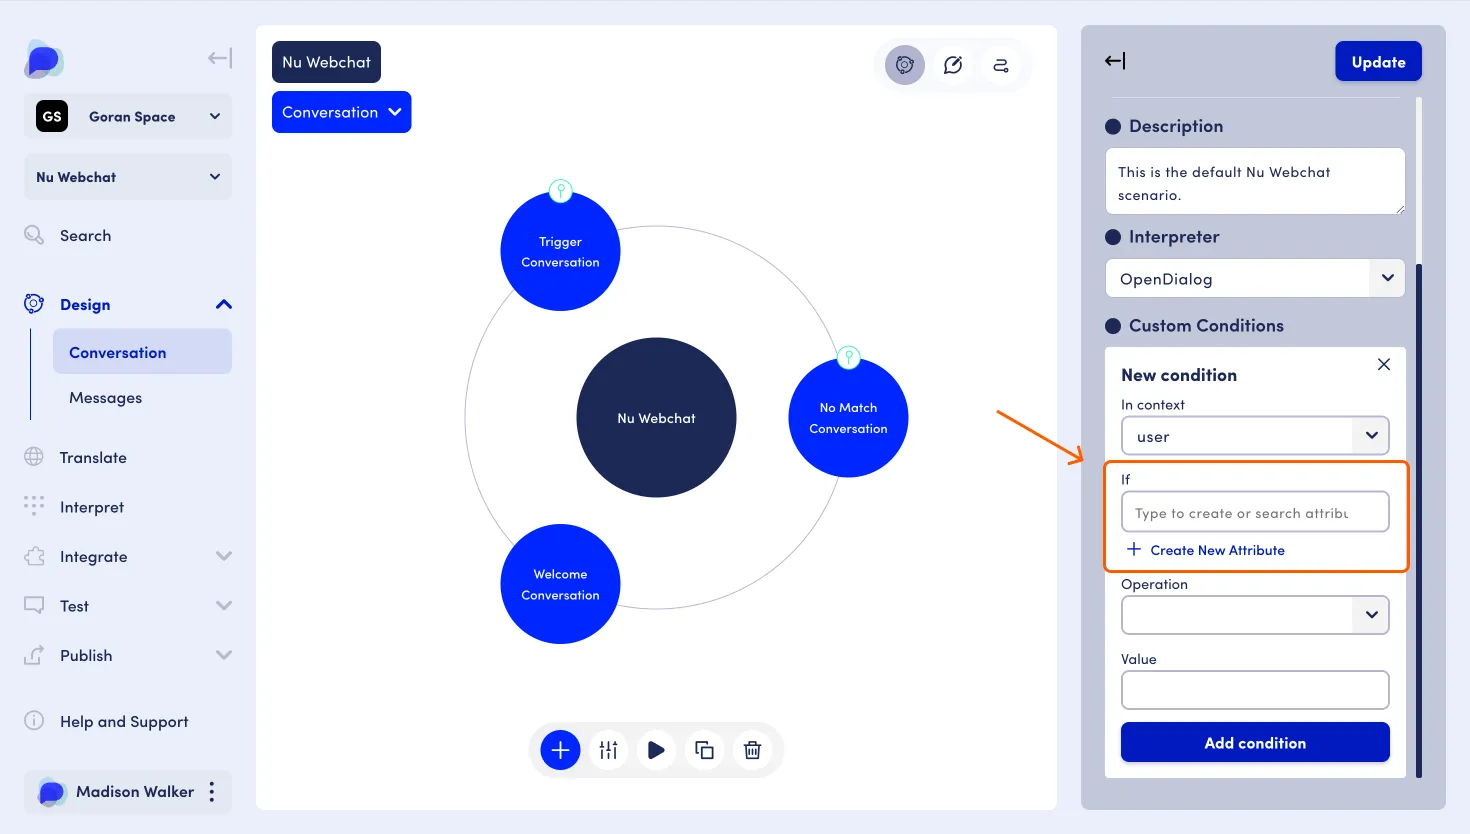Viewport: 1470px width, 834px height.
Task: Click the Test chat icon
Action: pos(34,605)
